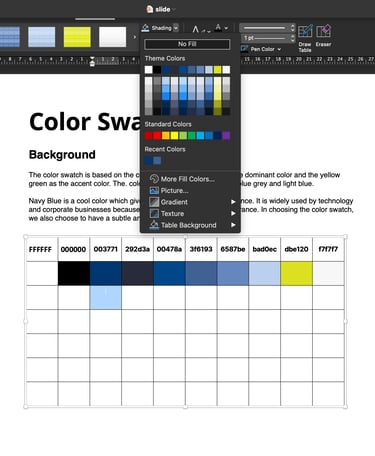The image size is (375, 456).
Task: Click the 00478a header cell
Action: (169, 249)
